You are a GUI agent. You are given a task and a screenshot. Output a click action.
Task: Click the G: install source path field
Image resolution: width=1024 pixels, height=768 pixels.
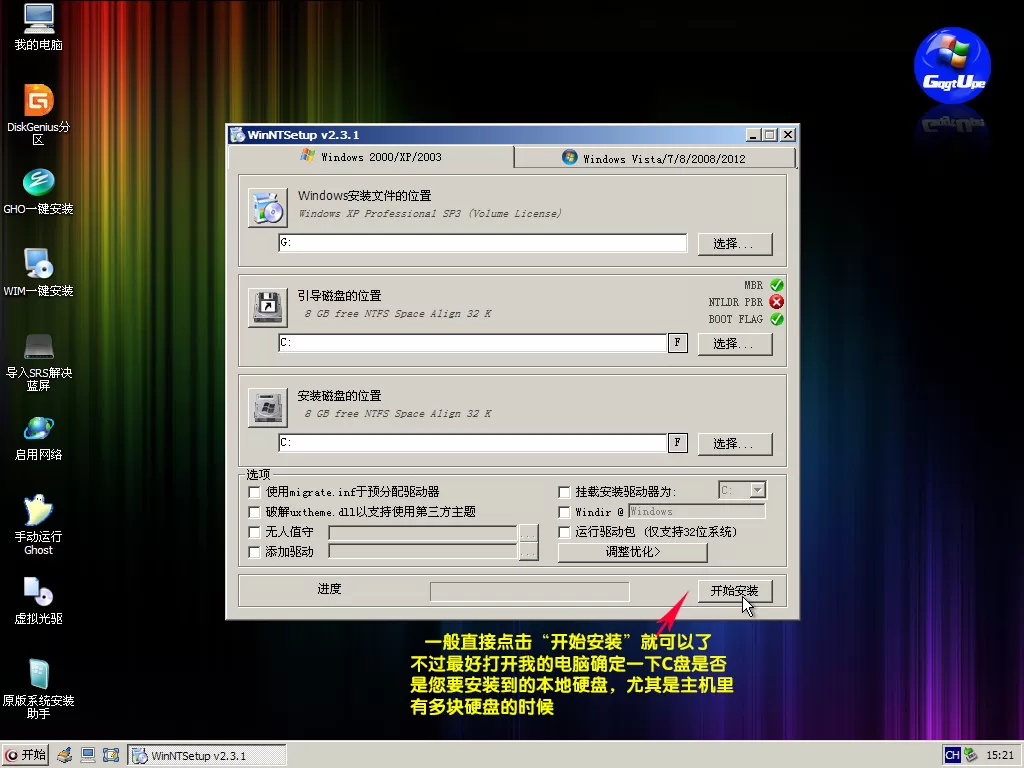[x=482, y=243]
